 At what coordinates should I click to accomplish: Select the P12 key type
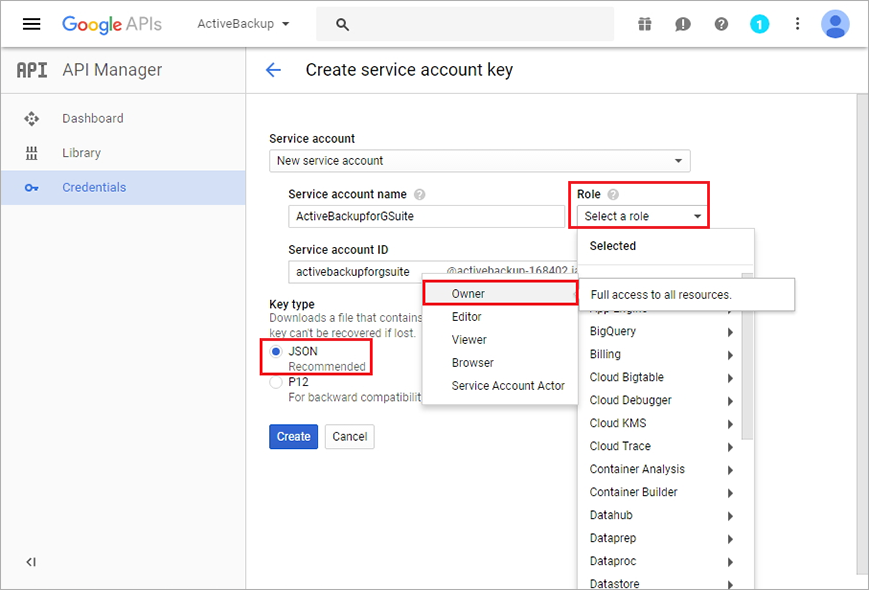[275, 382]
